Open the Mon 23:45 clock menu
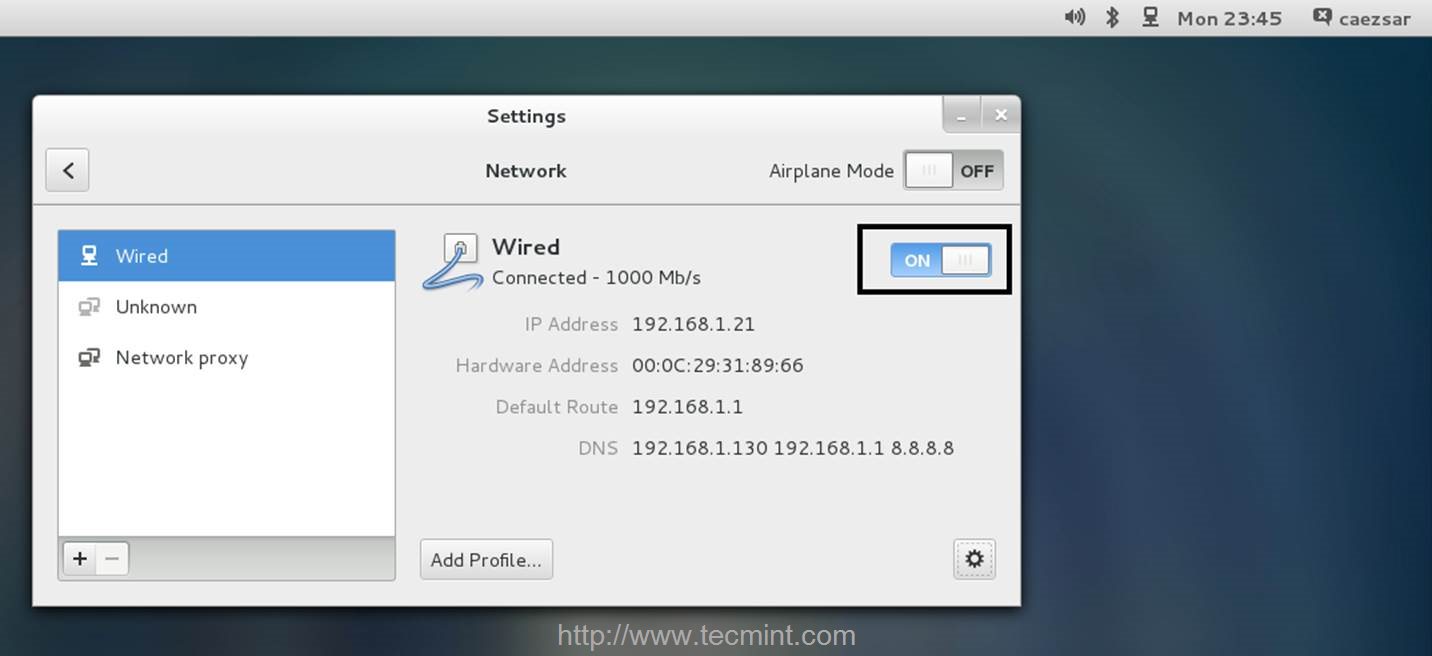Screen dimensions: 1432x656 click(x=1229, y=18)
